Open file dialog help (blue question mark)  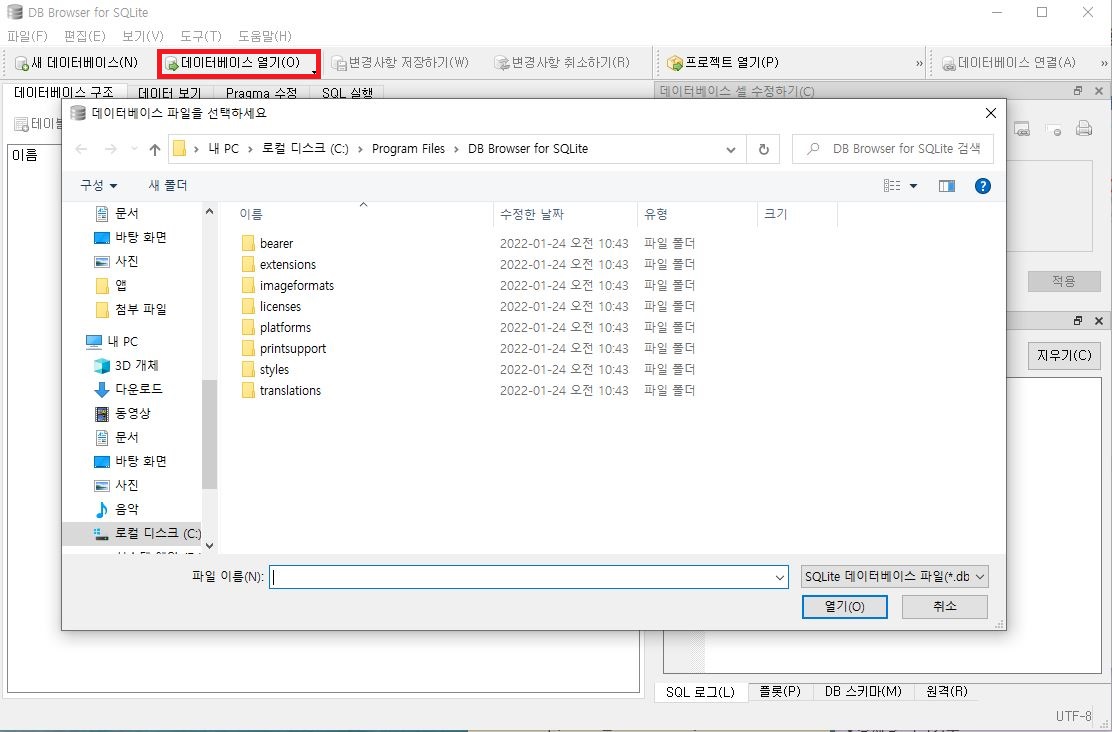coord(982,186)
